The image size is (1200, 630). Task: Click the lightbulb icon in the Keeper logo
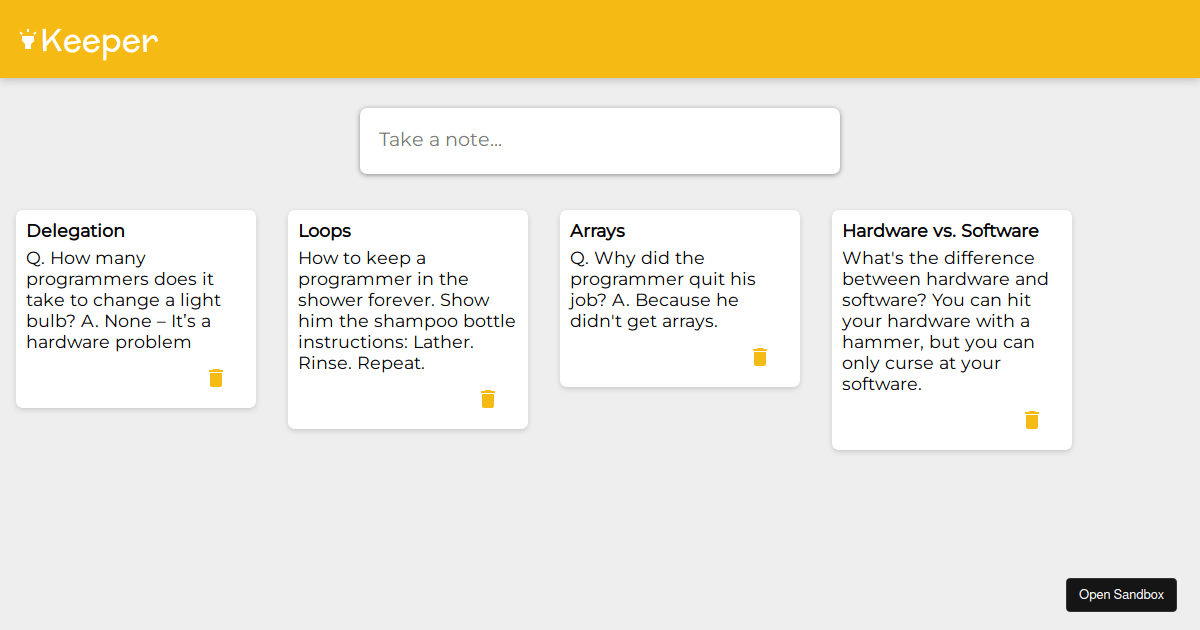tap(28, 40)
